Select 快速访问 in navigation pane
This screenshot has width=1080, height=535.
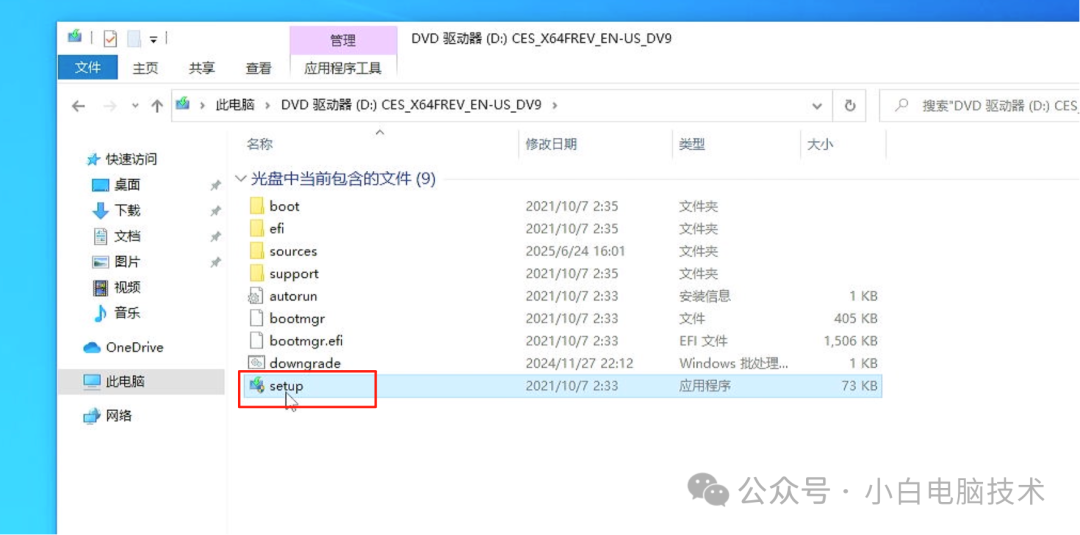point(121,159)
